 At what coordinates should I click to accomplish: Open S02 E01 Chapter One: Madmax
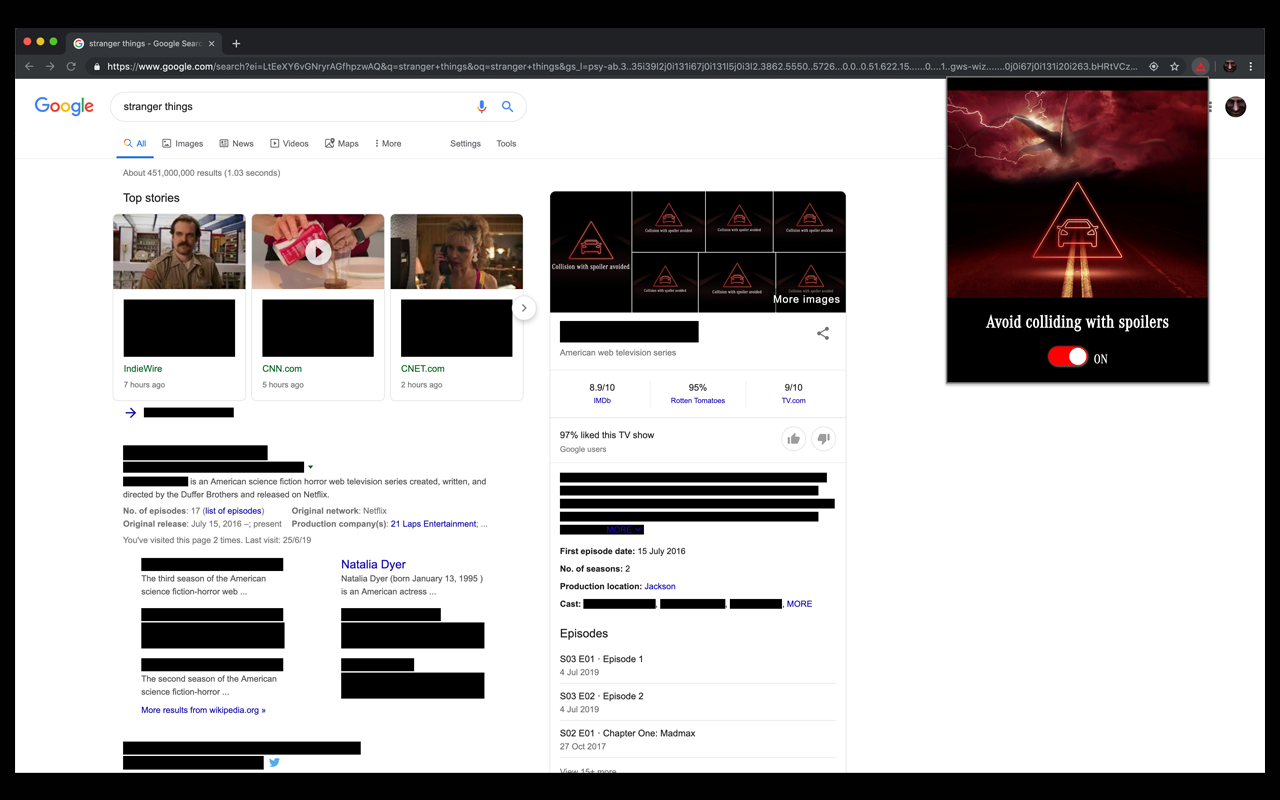[698, 739]
